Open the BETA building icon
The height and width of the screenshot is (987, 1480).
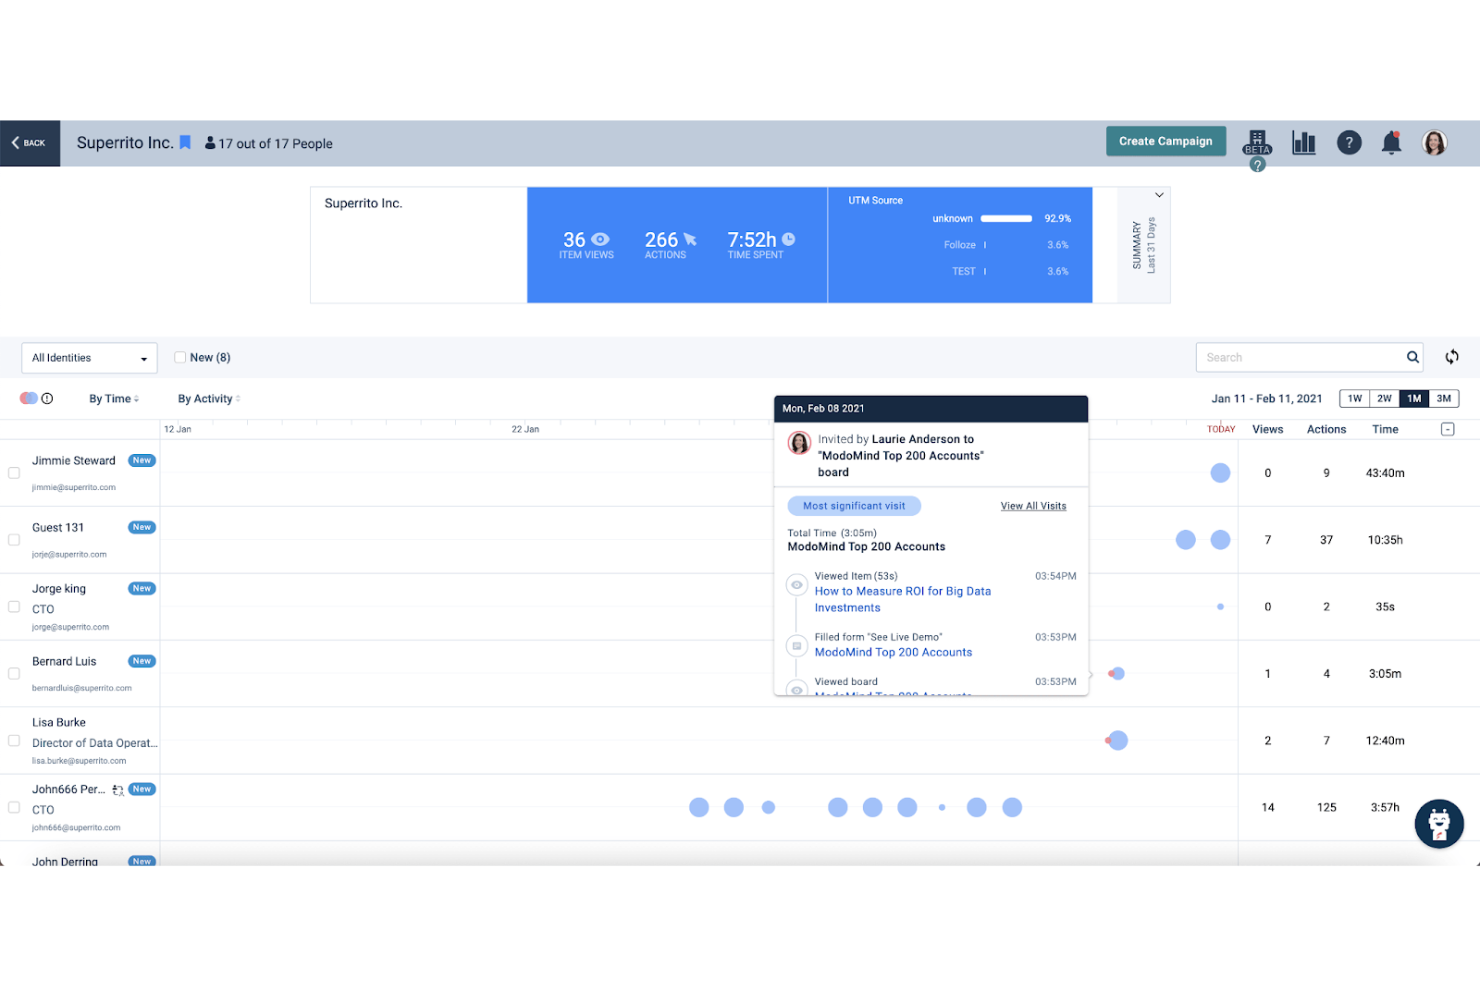coord(1257,142)
